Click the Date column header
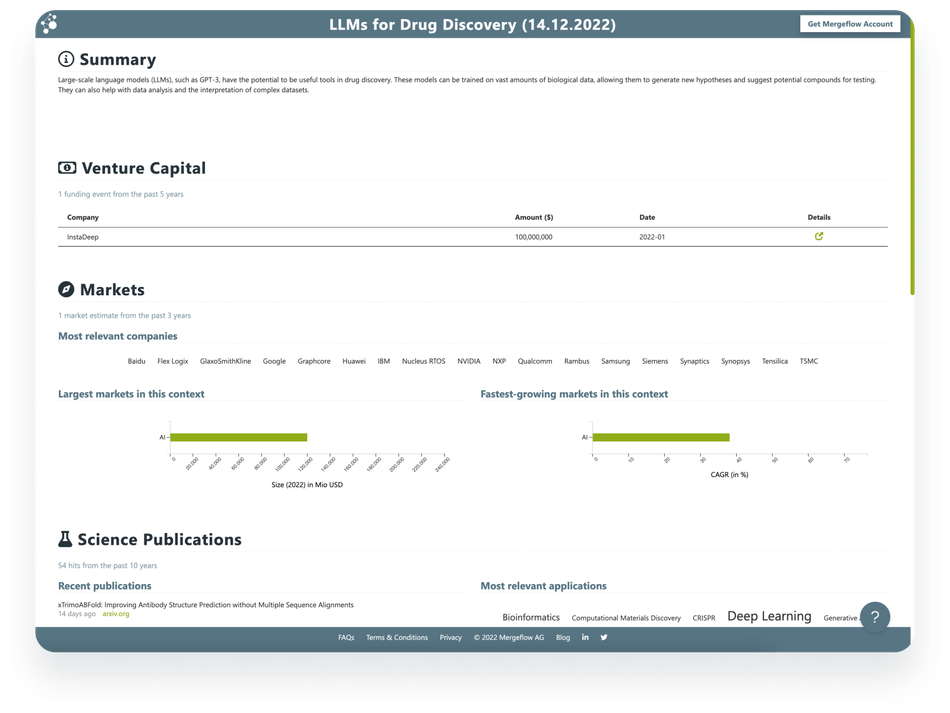 pos(647,217)
